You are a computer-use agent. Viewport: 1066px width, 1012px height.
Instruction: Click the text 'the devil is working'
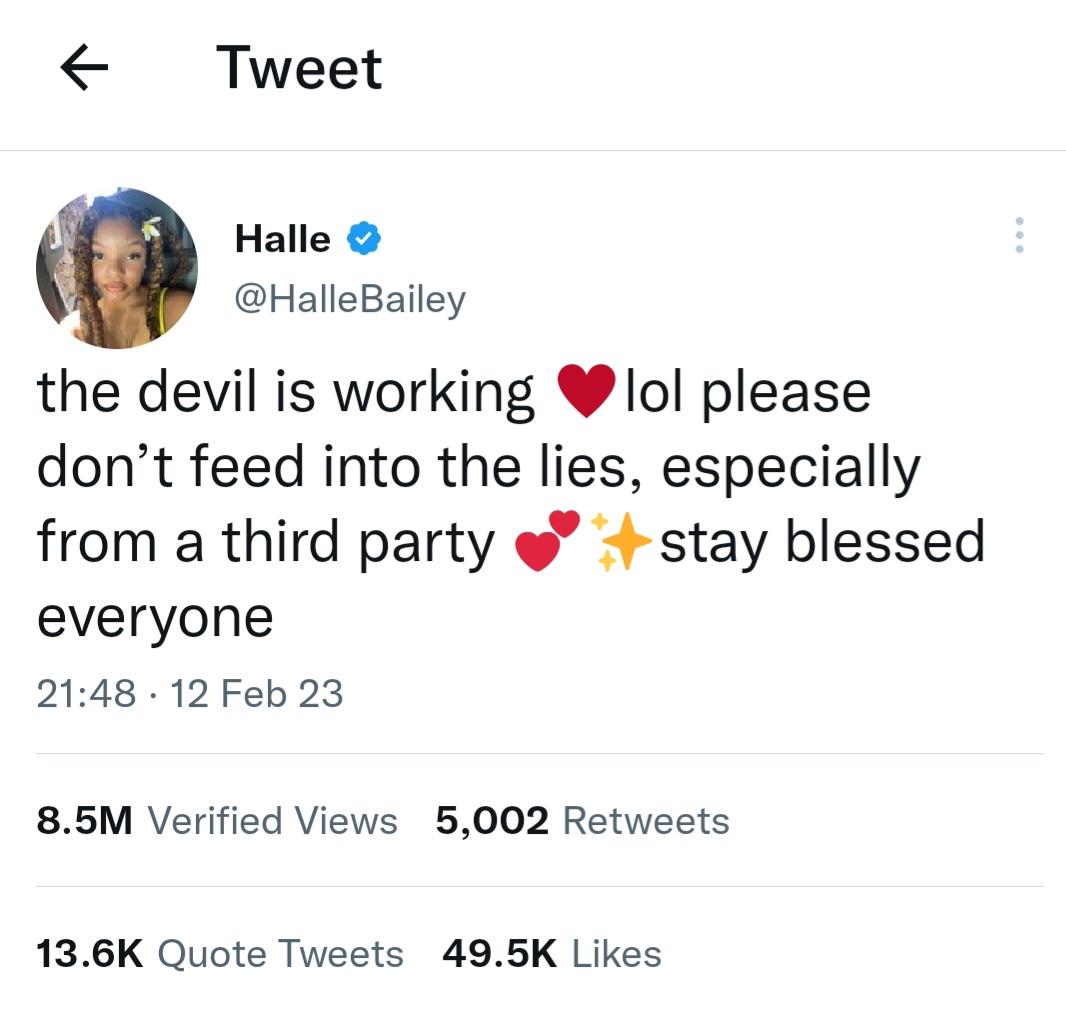click(286, 392)
